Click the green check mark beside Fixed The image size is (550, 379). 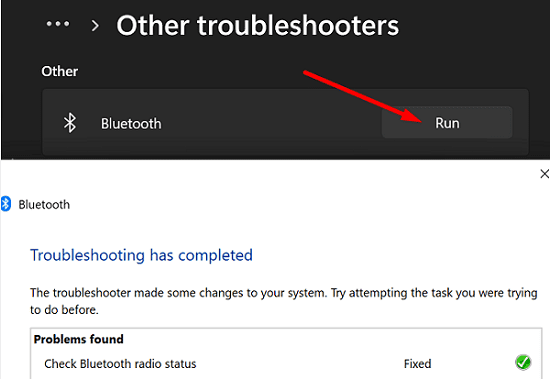click(x=523, y=363)
